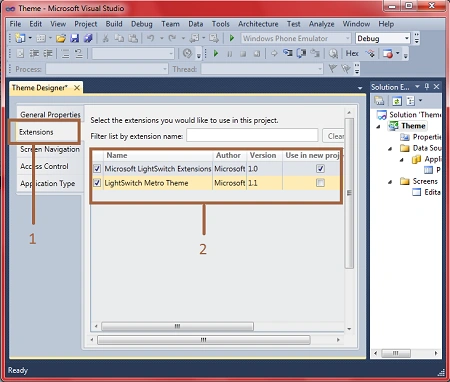The height and width of the screenshot is (382, 450).
Task: Click the Redo arrow icon
Action: (x=172, y=38)
